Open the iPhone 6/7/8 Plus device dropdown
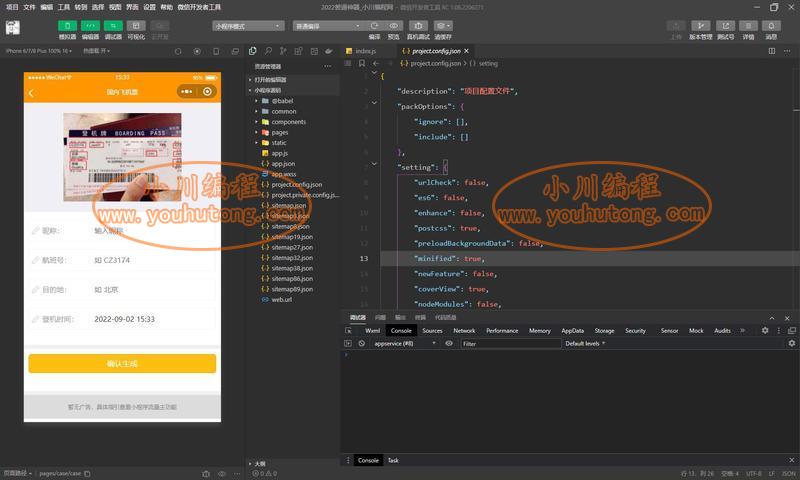Viewport: 800px width, 480px height. pyautogui.click(x=39, y=51)
